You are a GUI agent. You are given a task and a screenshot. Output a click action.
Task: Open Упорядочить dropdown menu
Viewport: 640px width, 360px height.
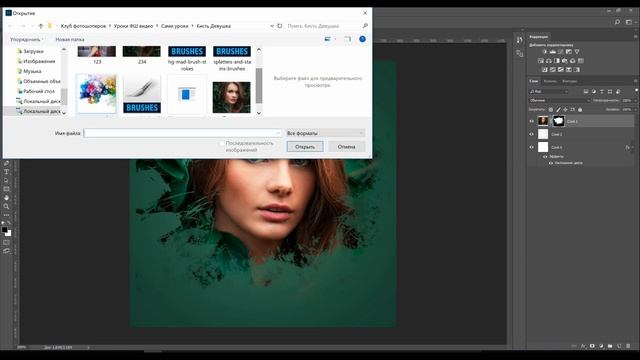click(27, 40)
